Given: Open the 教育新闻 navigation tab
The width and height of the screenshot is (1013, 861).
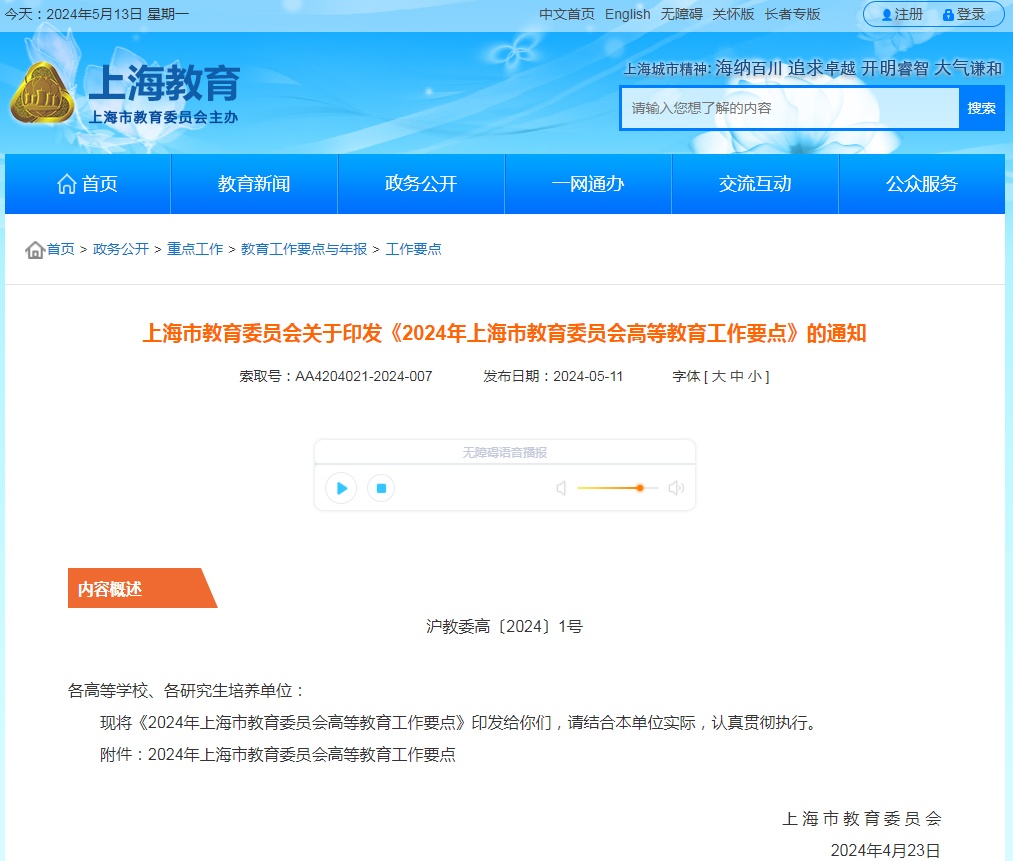Looking at the screenshot, I should coord(254,184).
